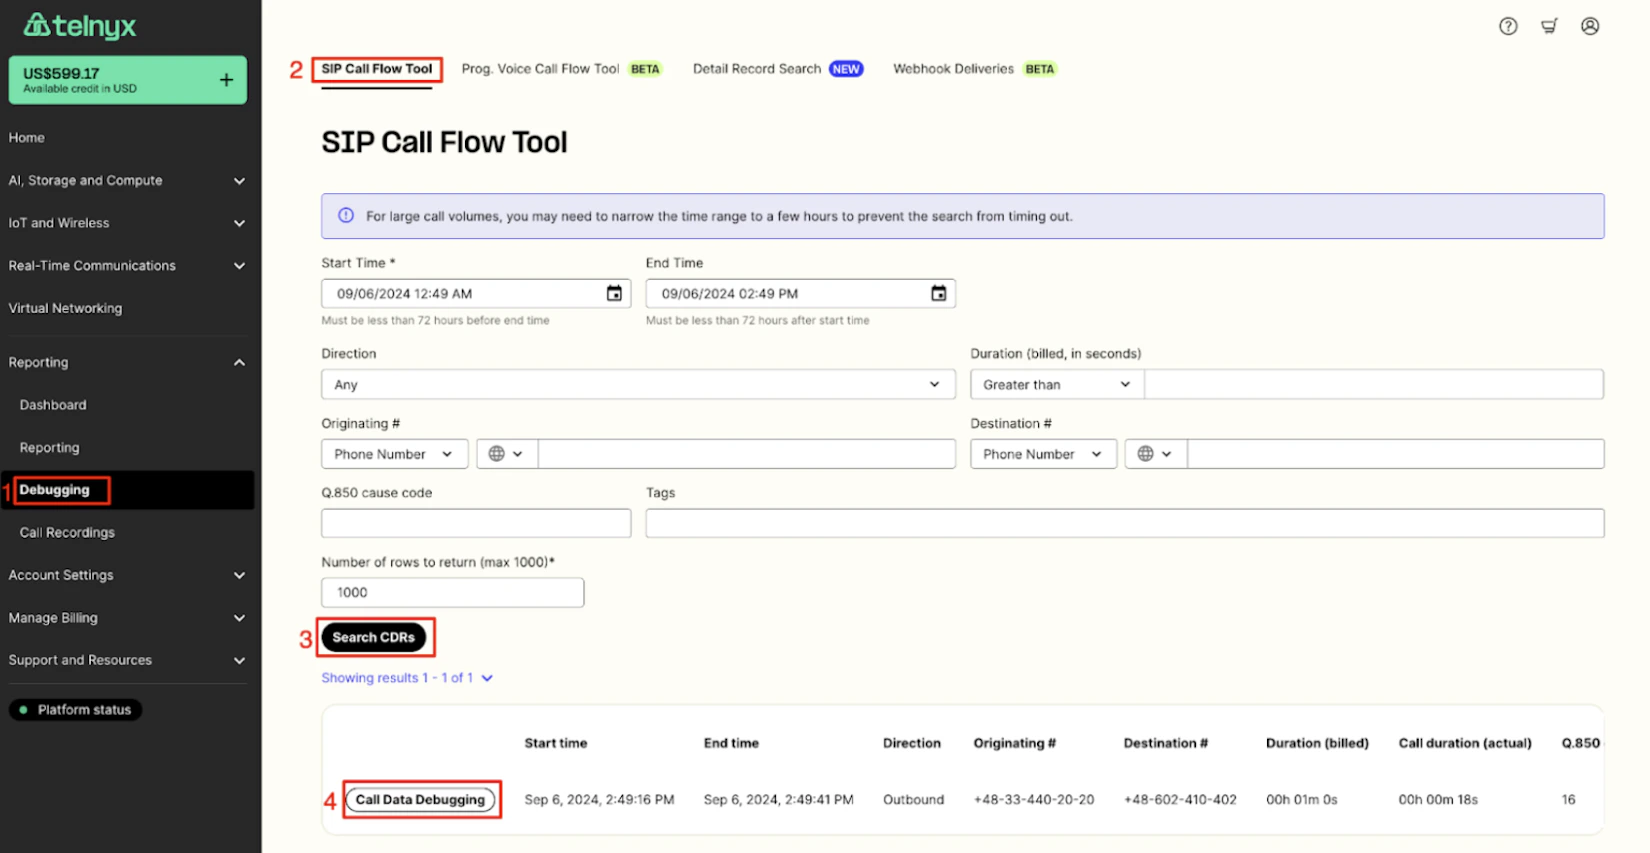This screenshot has width=1650, height=853.
Task: Focus the Destination number input field
Action: (1396, 454)
